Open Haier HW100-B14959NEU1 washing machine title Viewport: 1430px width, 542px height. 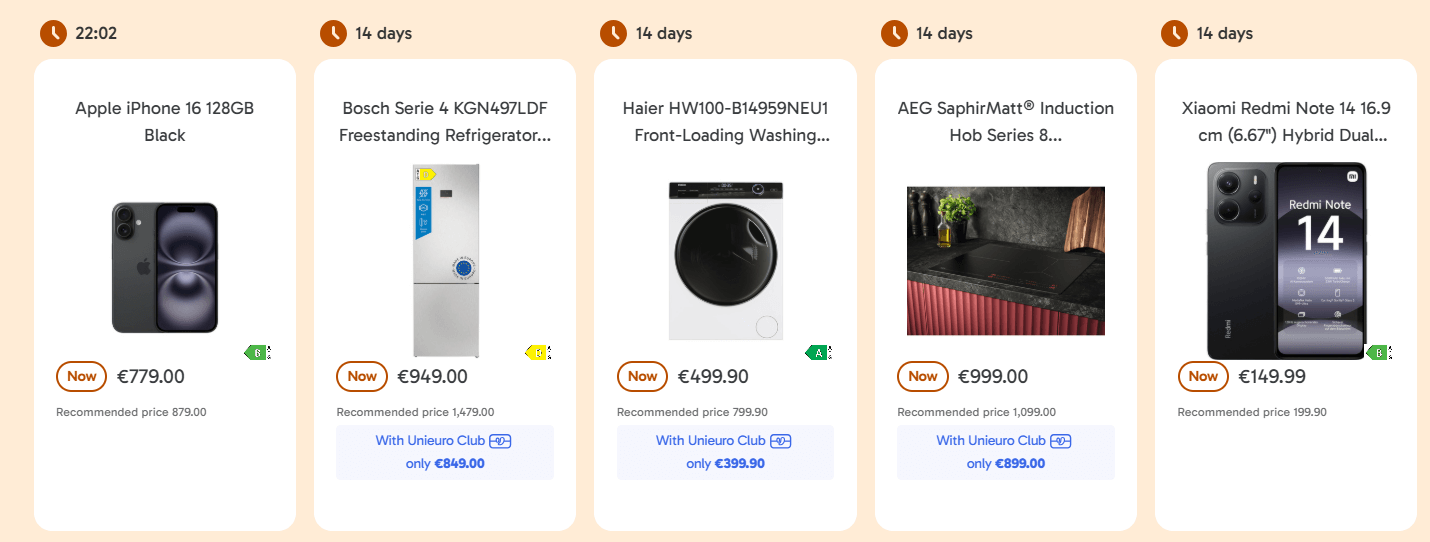click(726, 122)
